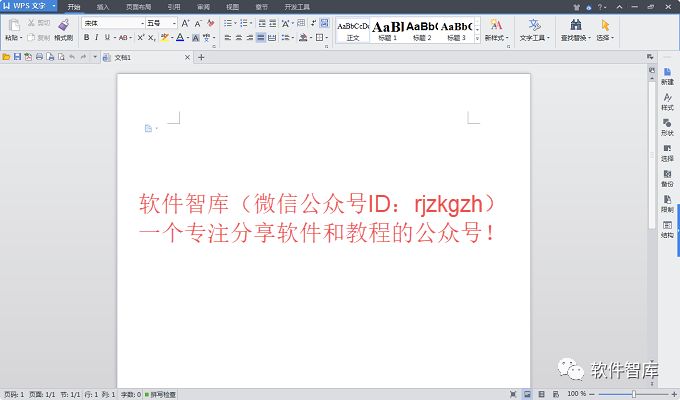The width and height of the screenshot is (680, 400).
Task: Increase the paragraph indent icon
Action: [273, 23]
